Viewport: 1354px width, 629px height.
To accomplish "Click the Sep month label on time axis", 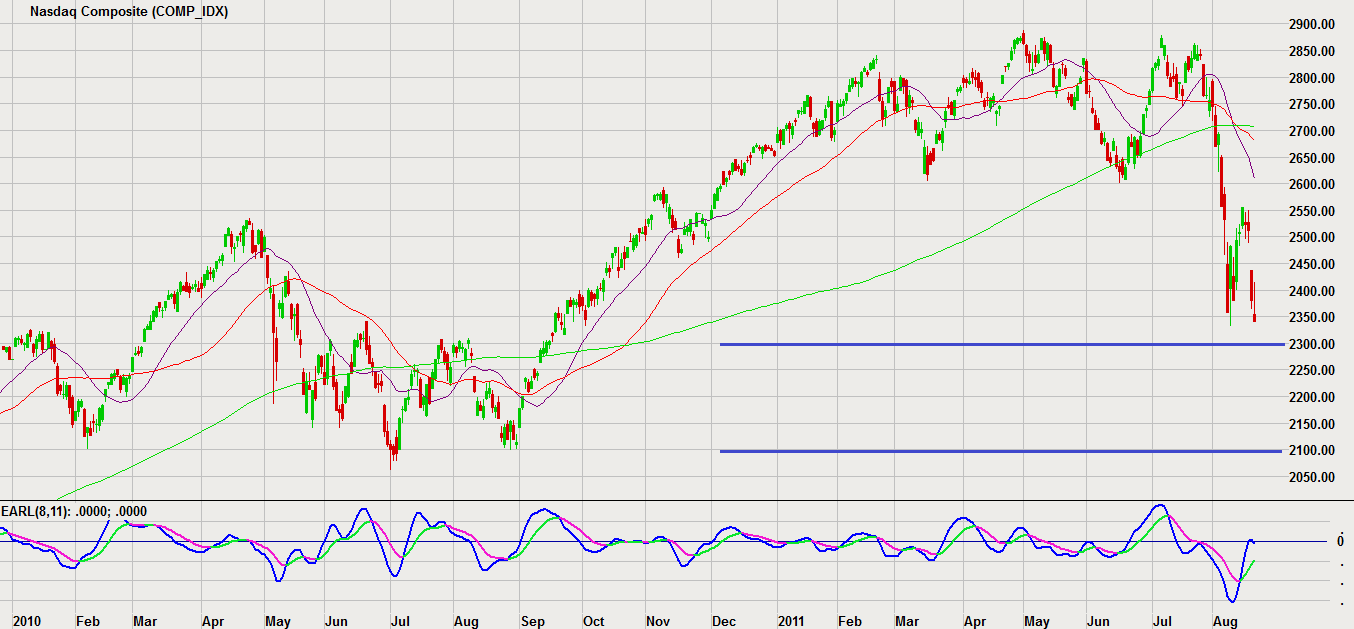I will [x=532, y=621].
